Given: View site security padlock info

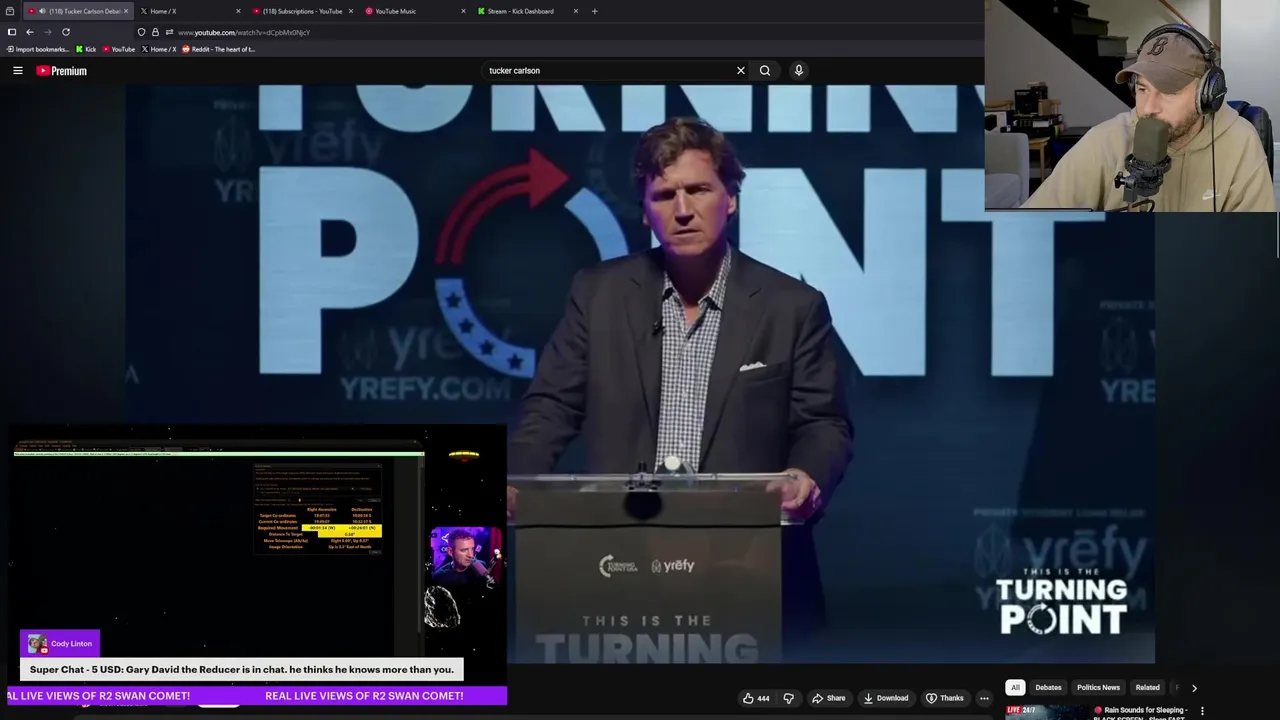Looking at the screenshot, I should click(155, 32).
